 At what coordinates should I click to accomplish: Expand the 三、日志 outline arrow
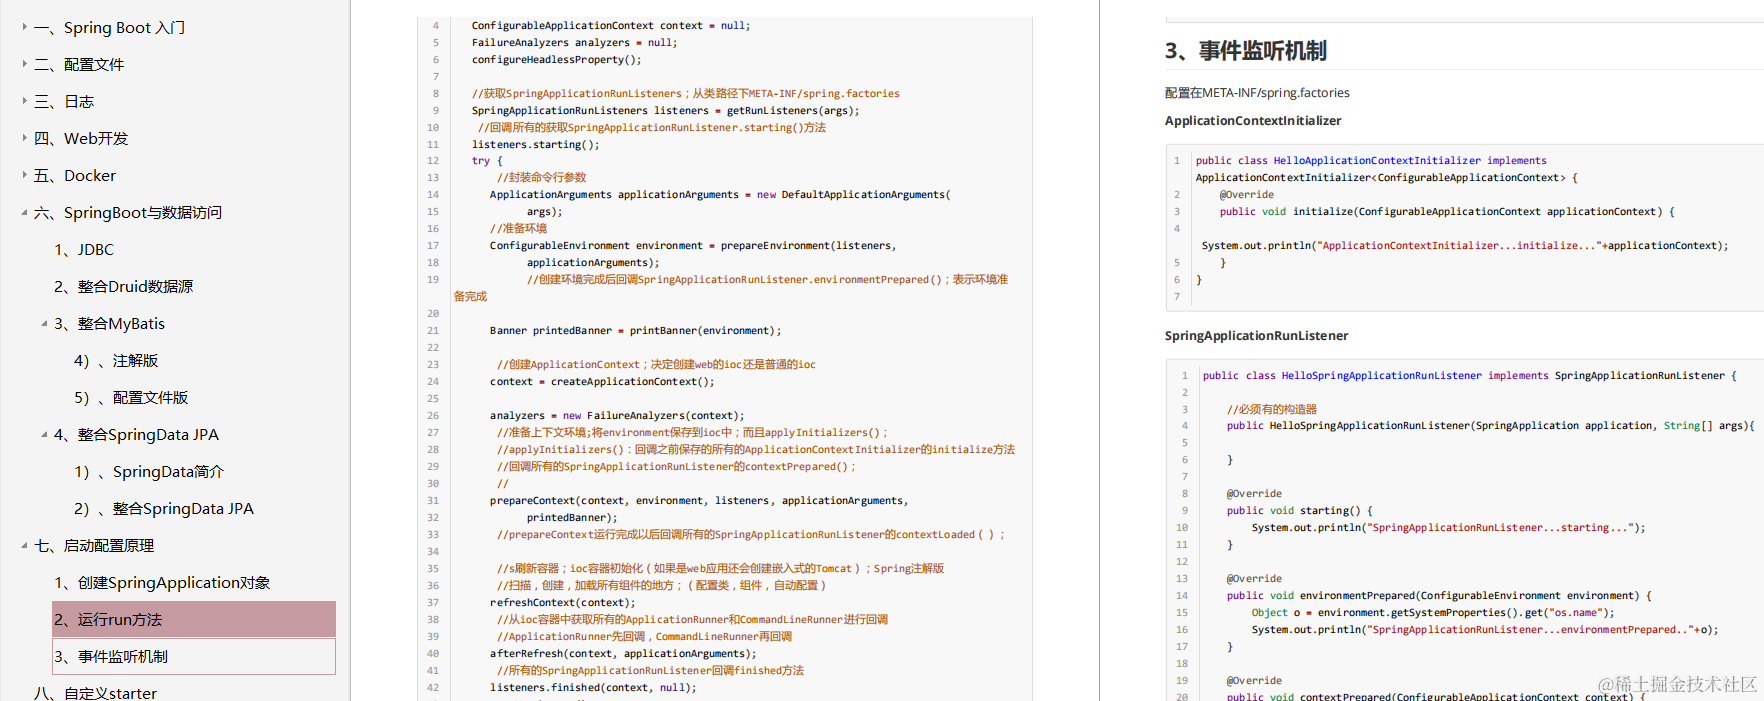[24, 101]
